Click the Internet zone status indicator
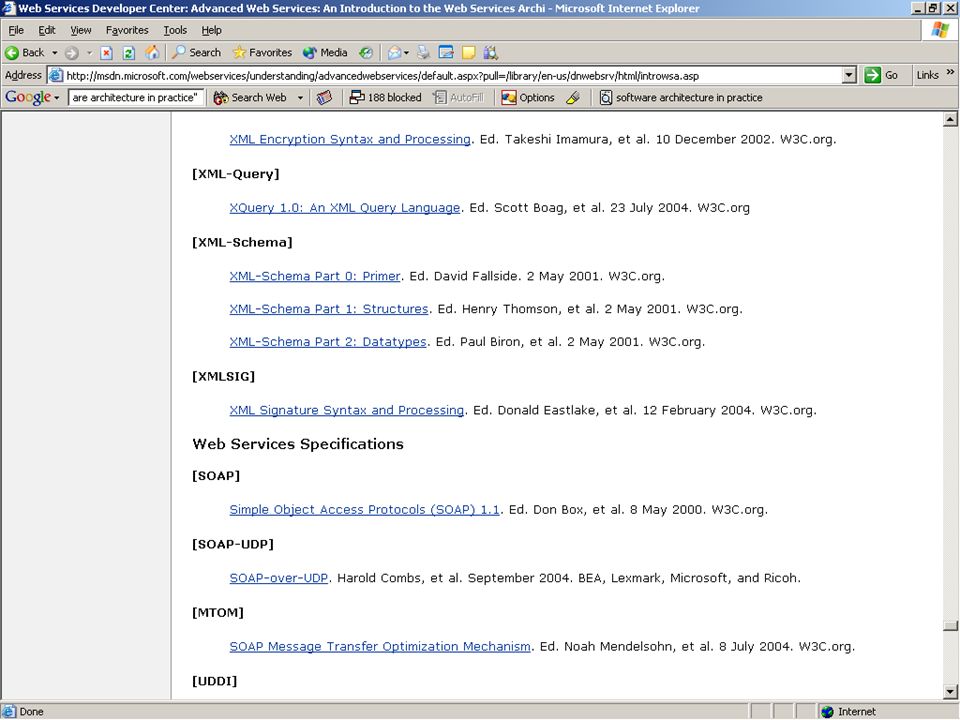Screen dimensions: 960x720 coord(848,711)
